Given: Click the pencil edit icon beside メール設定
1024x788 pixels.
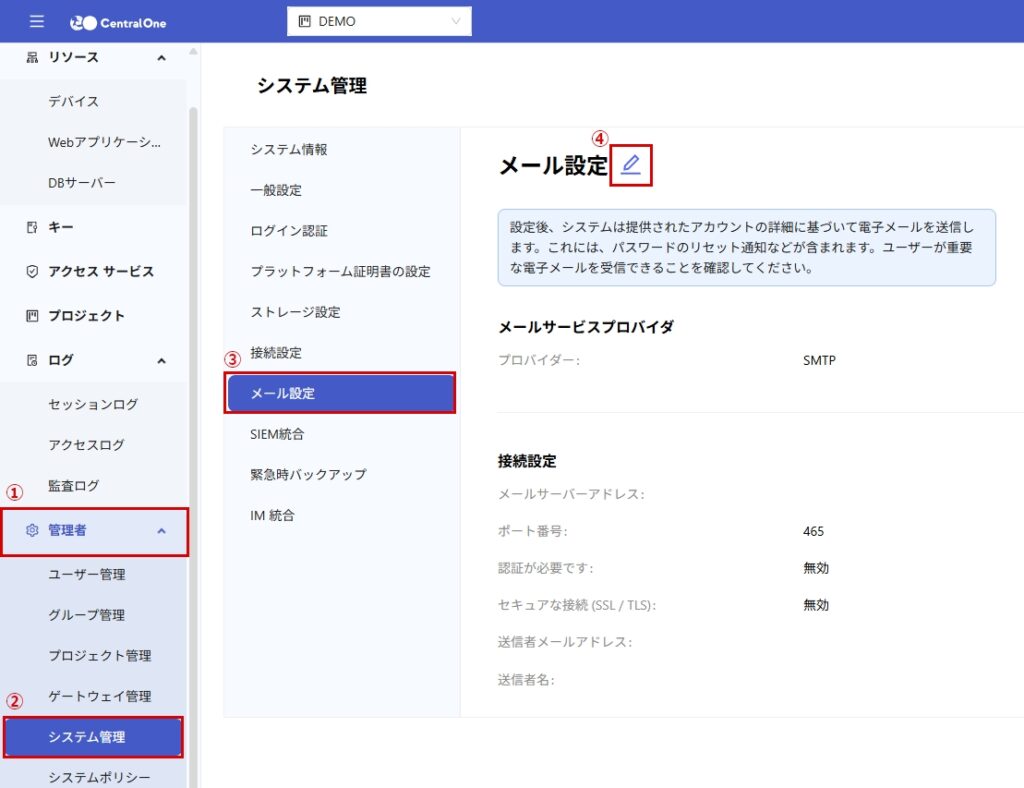Looking at the screenshot, I should tap(630, 165).
